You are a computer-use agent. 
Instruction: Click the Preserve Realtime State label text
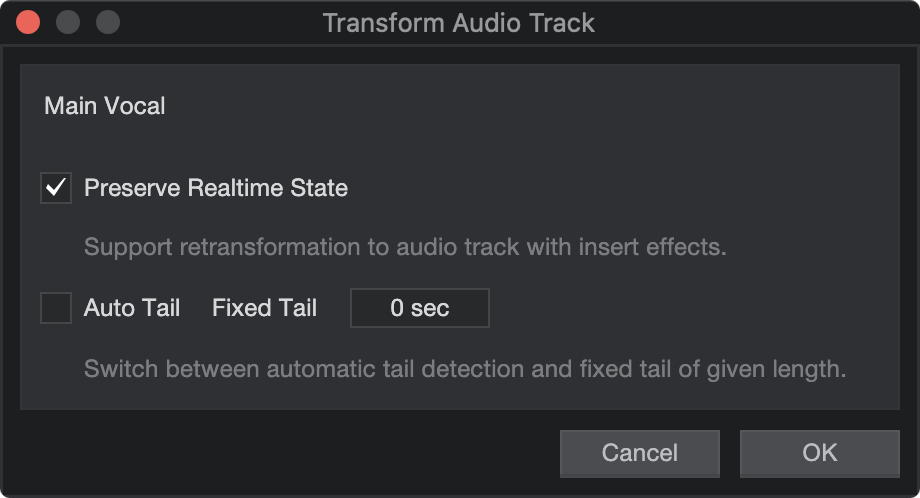(x=216, y=188)
